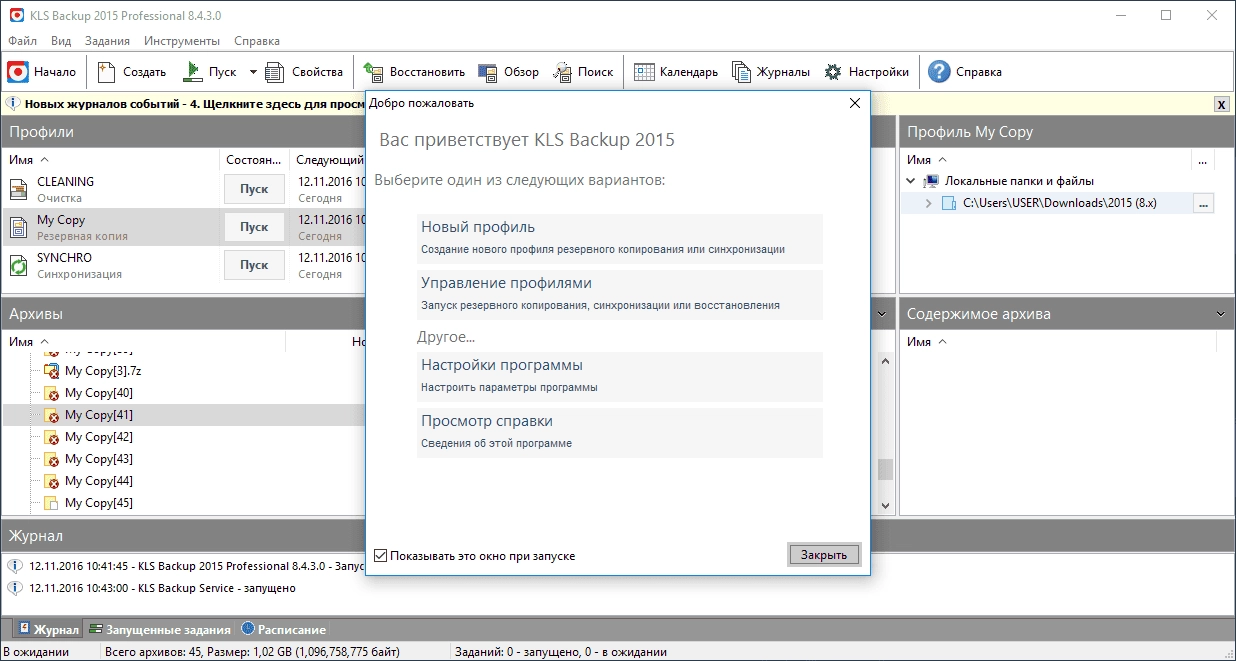The height and width of the screenshot is (661, 1236).
Task: Choose Новый профиль in welcome dialog
Action: coord(620,238)
